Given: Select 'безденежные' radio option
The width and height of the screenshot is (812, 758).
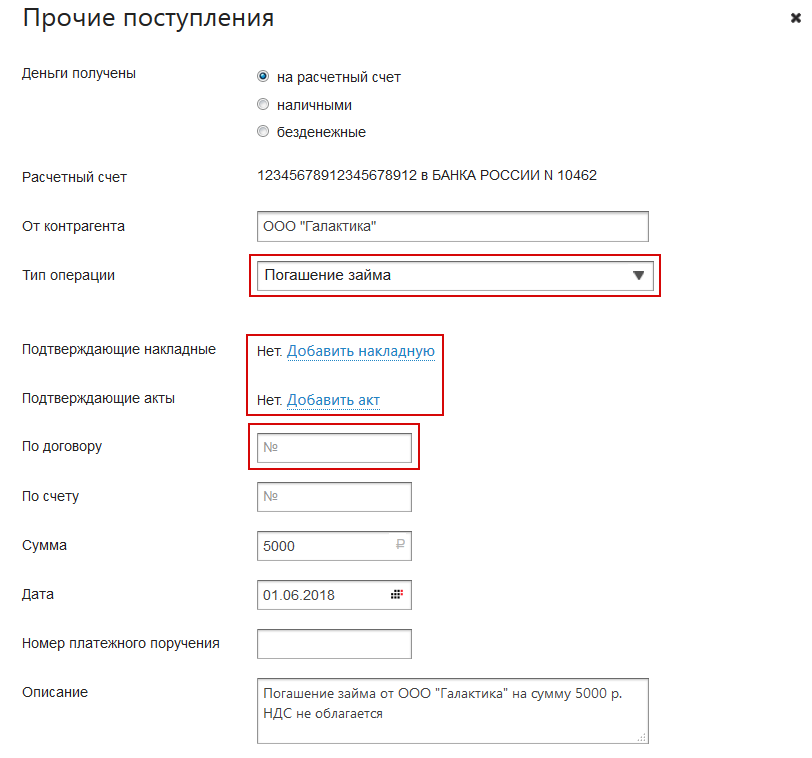Looking at the screenshot, I should click(x=263, y=131).
